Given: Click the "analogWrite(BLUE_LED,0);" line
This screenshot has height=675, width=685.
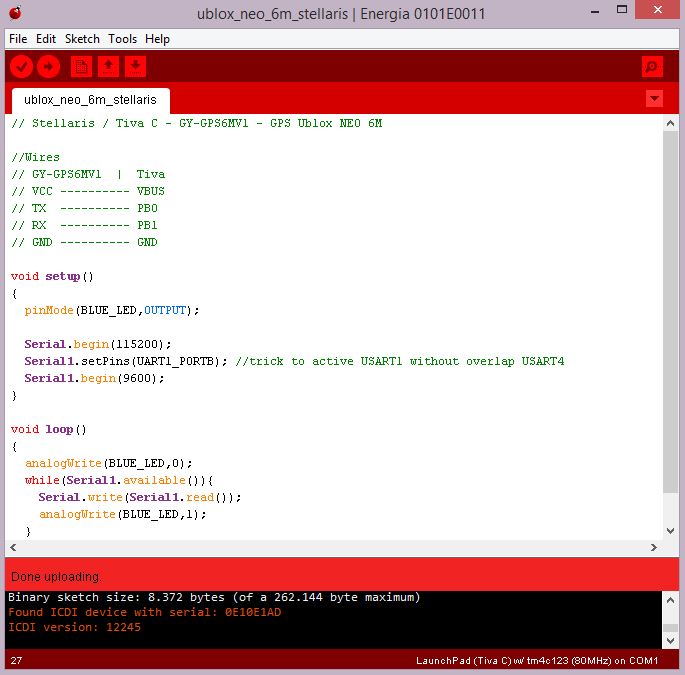Looking at the screenshot, I should pos(108,463).
